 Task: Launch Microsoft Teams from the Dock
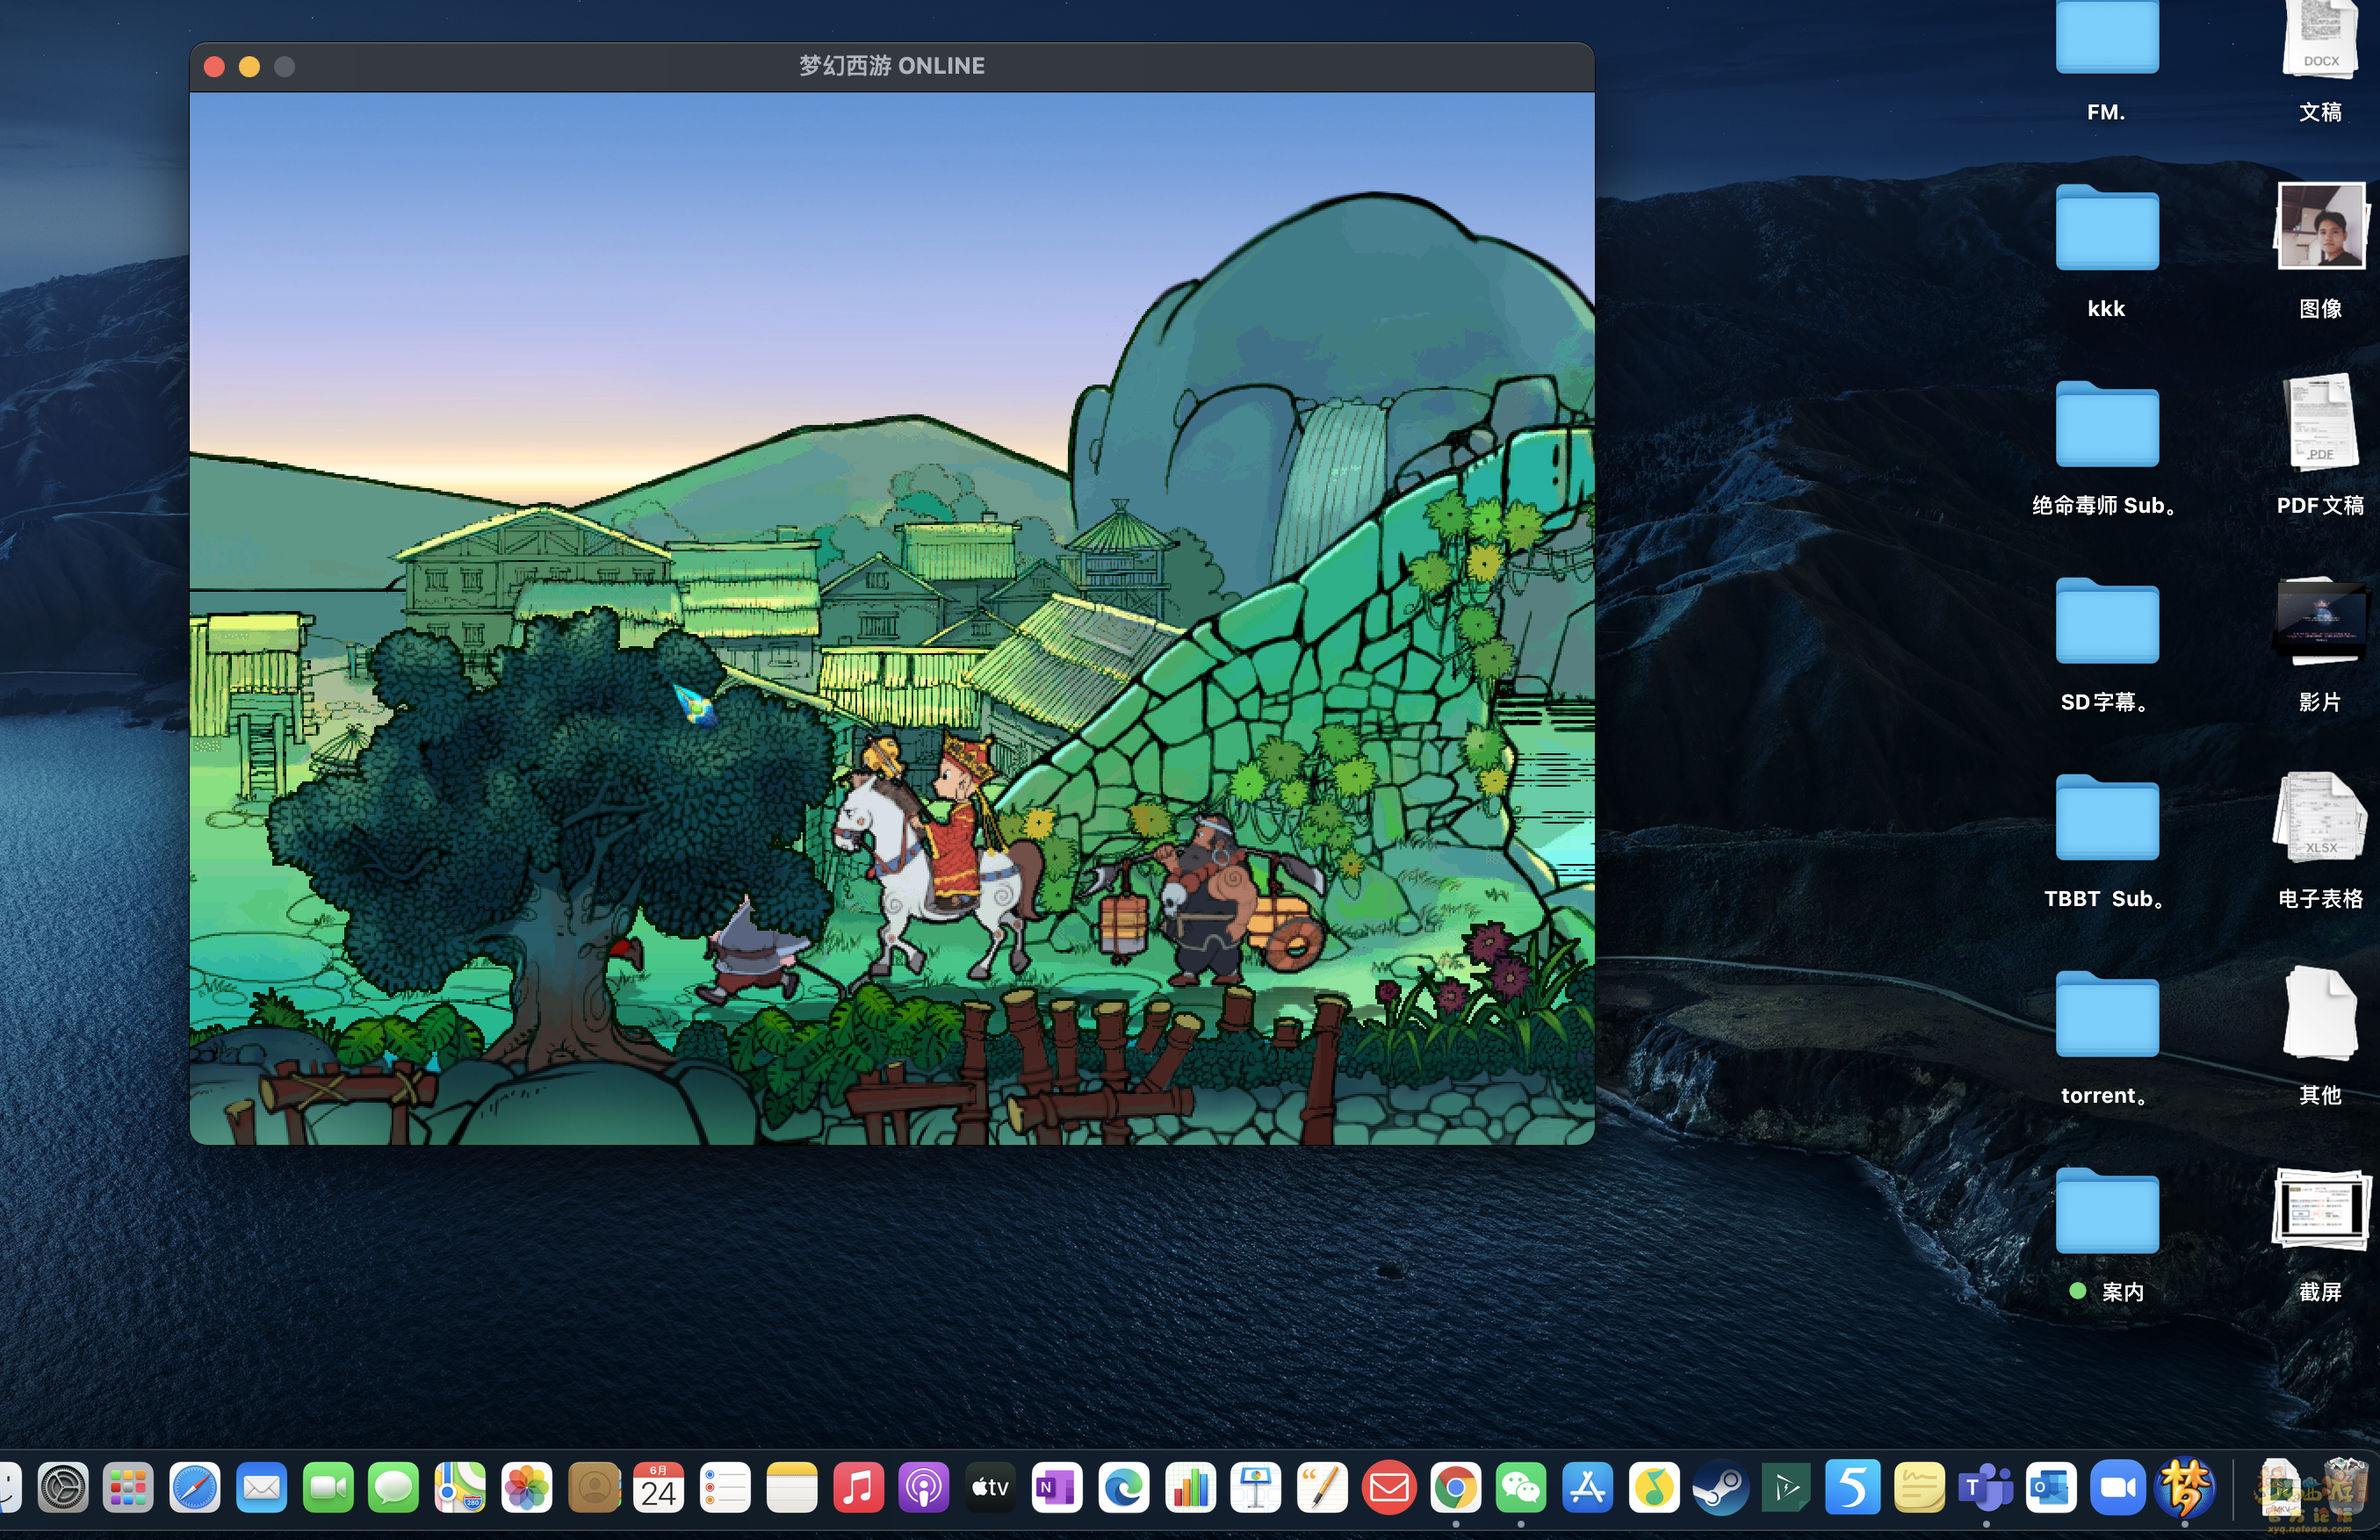tap(1986, 1488)
